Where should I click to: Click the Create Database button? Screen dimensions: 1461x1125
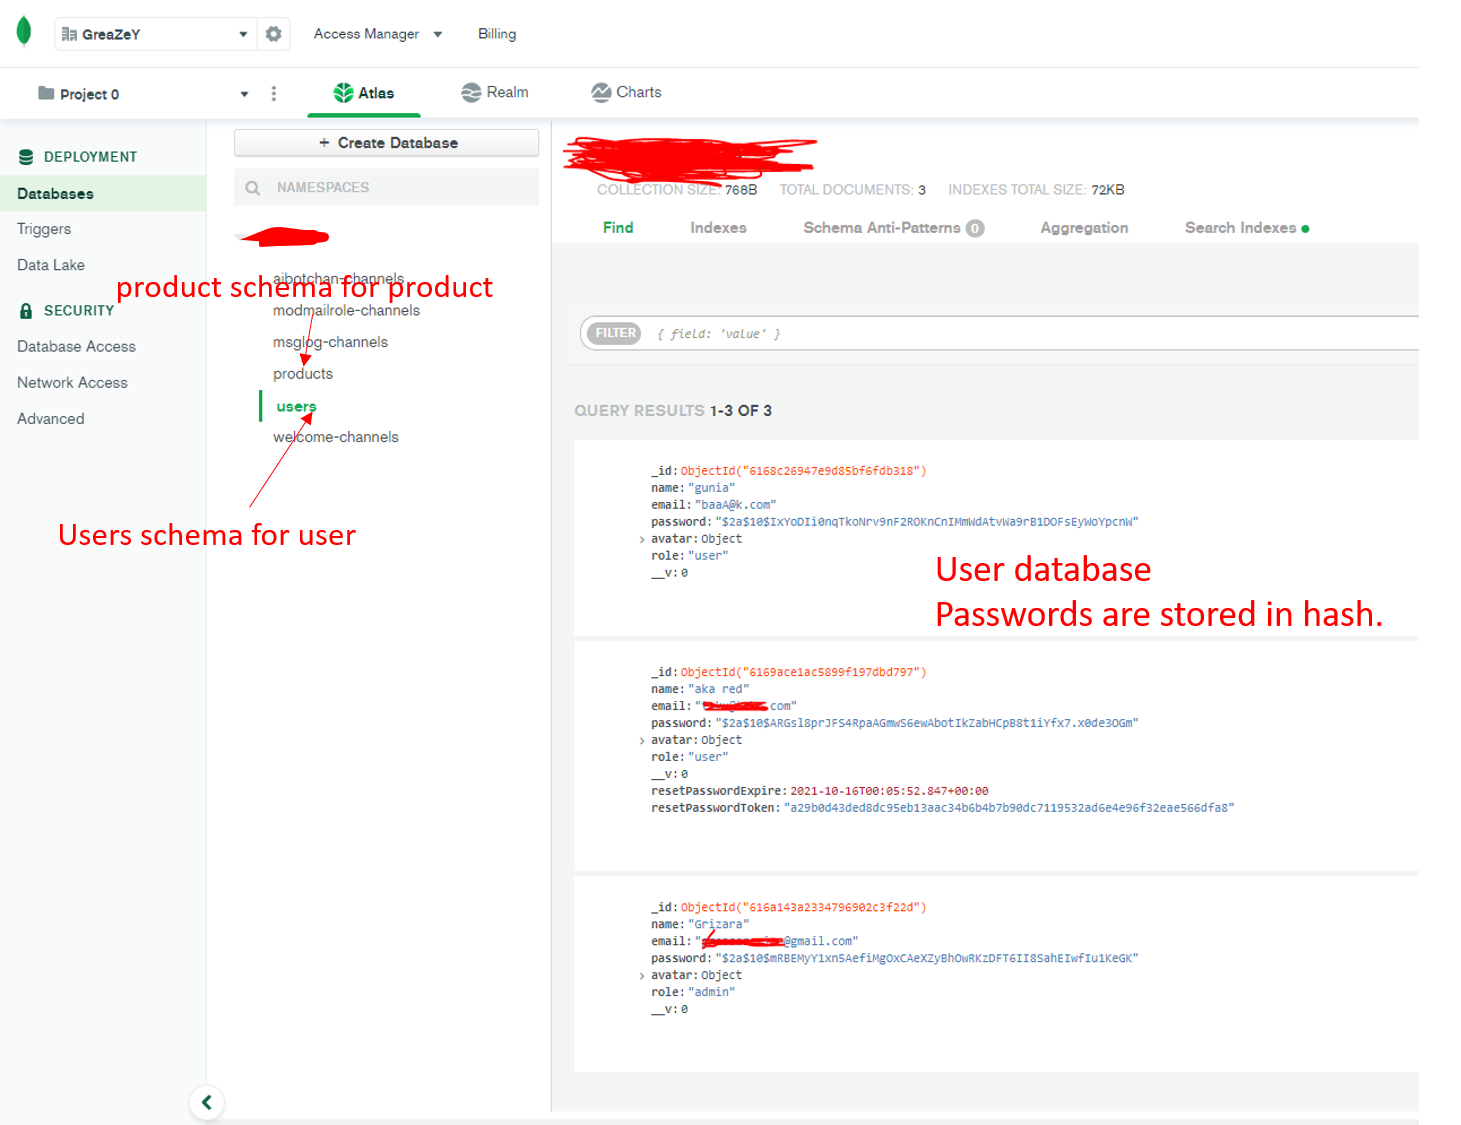(386, 143)
